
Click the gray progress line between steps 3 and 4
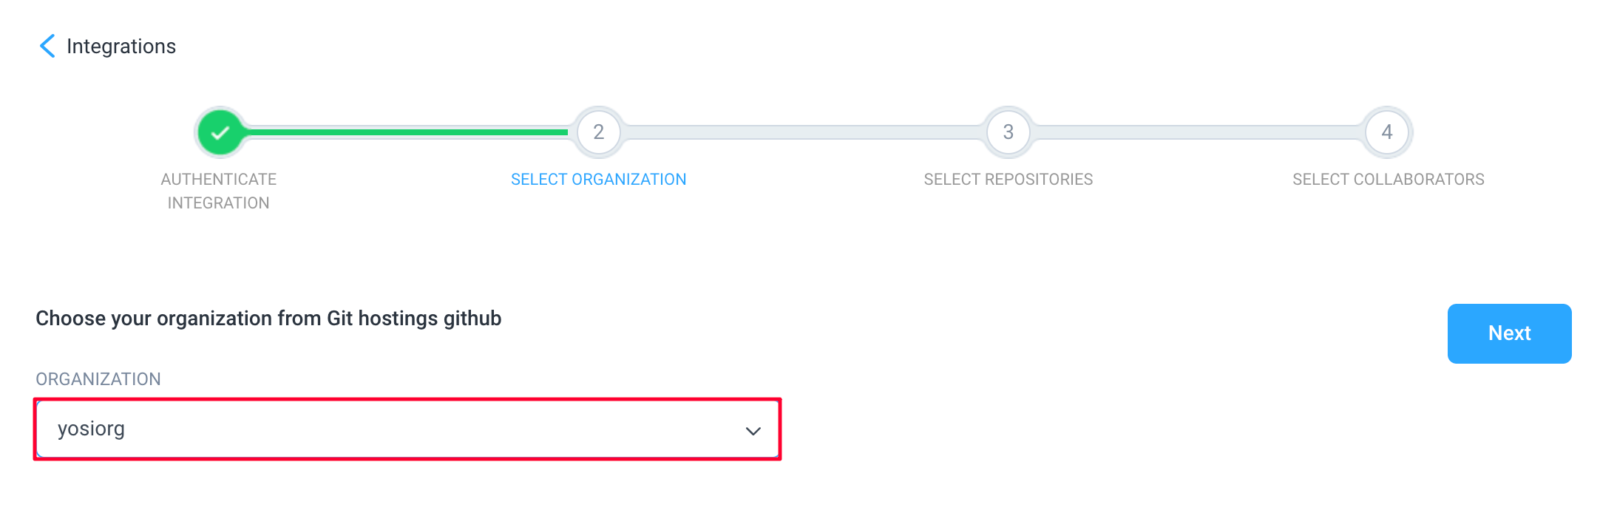tap(1198, 132)
